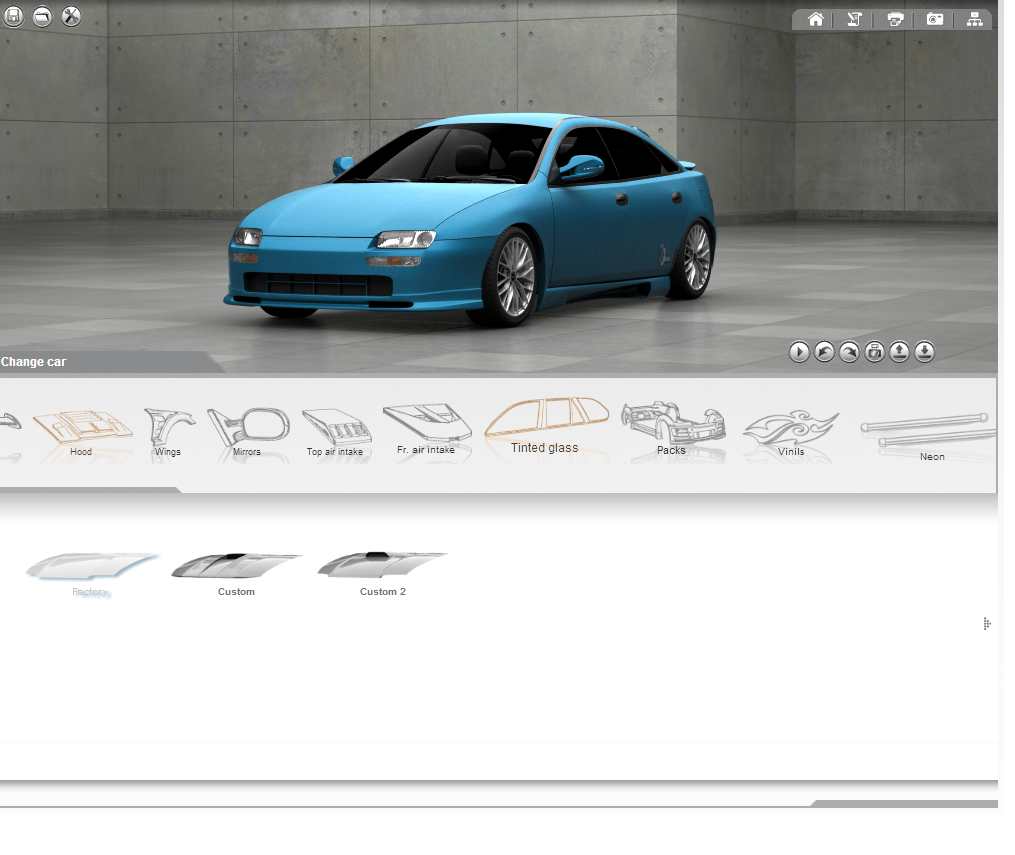Open the folder load icon
The height and width of the screenshot is (855, 1015).
tap(42, 17)
